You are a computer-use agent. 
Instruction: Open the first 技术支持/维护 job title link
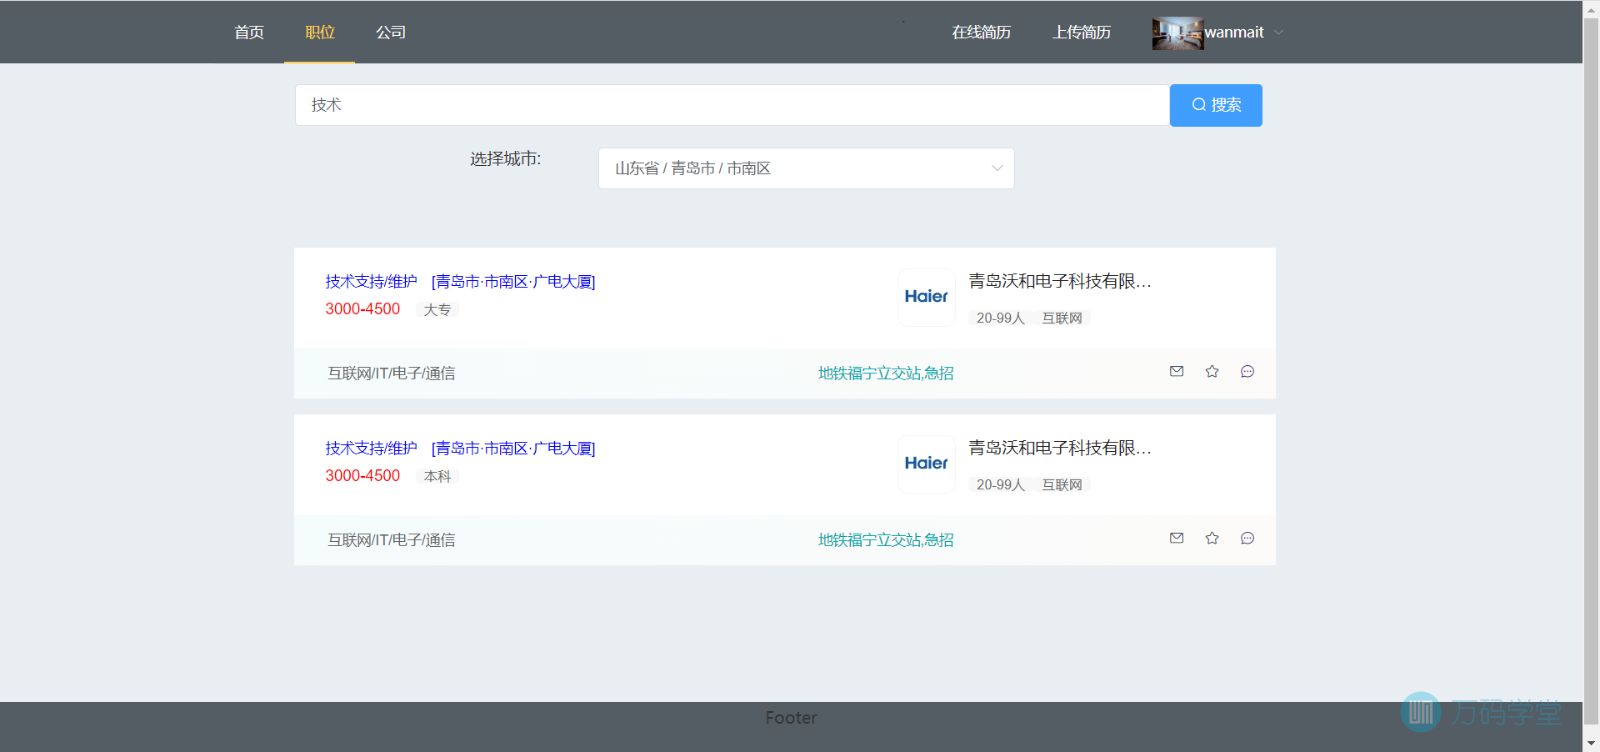371,282
